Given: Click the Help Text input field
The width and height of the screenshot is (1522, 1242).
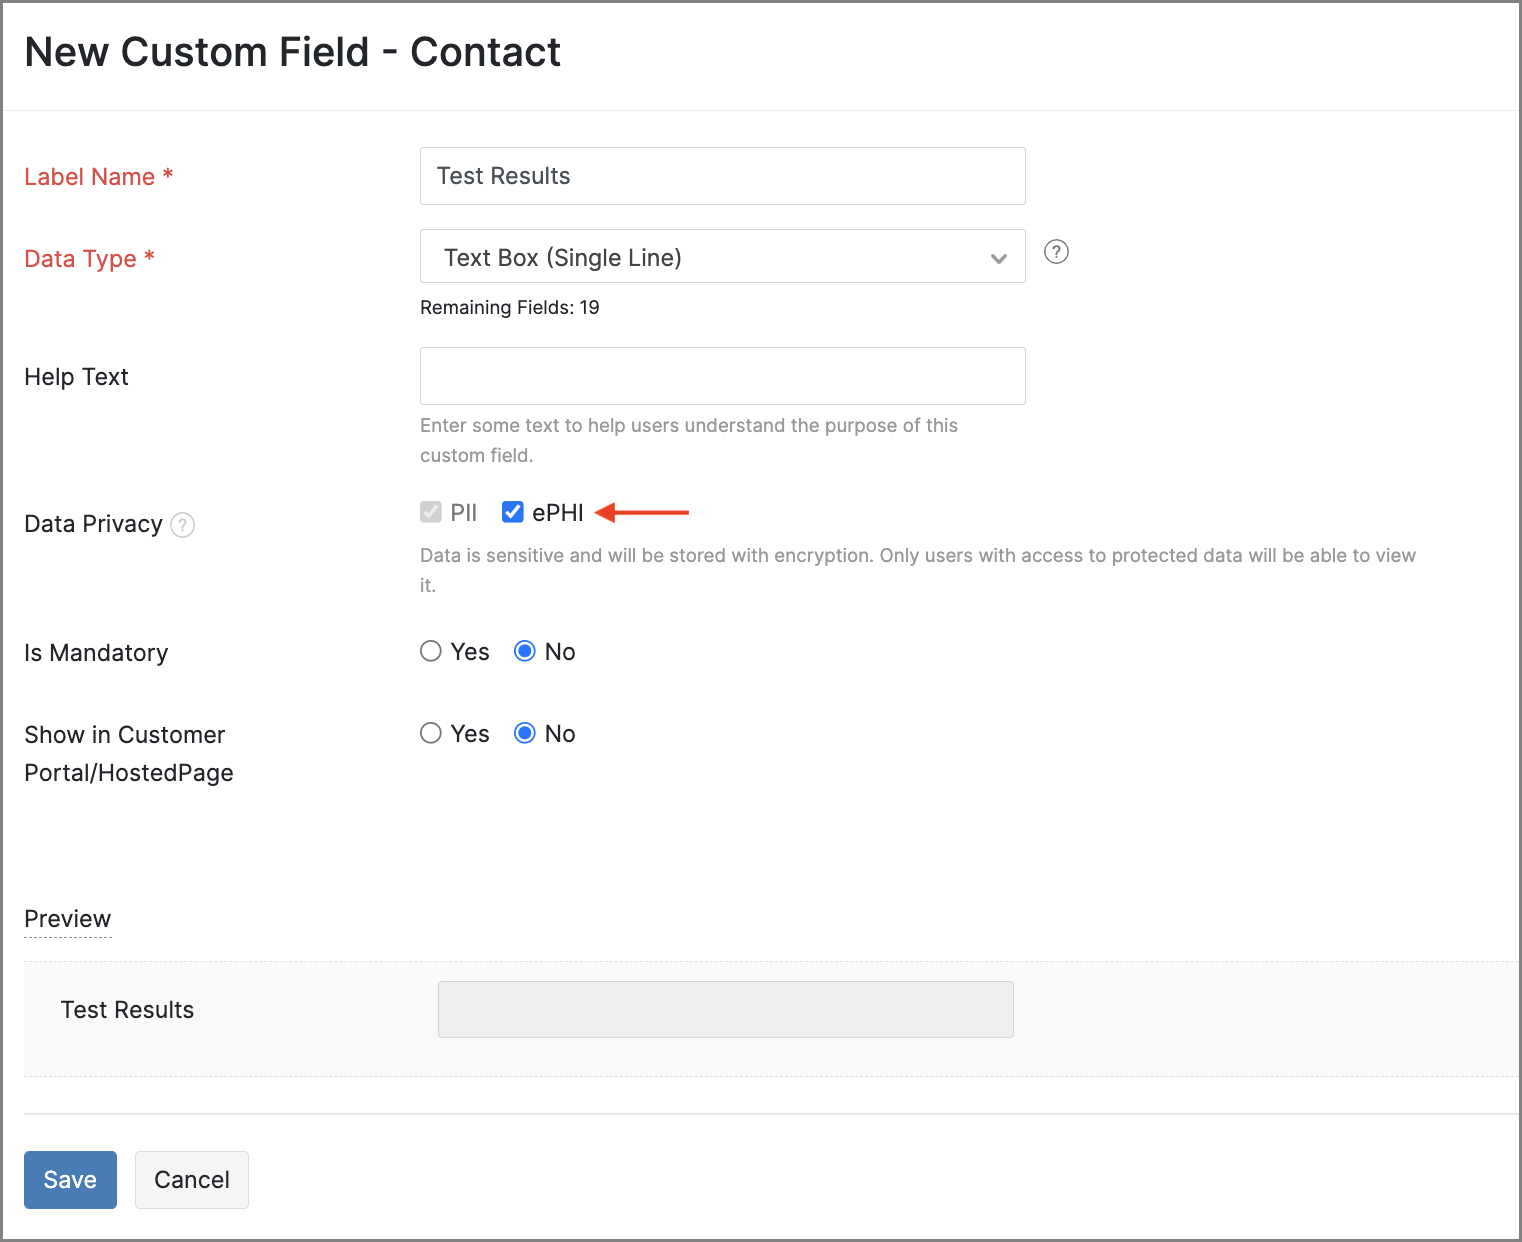Looking at the screenshot, I should [x=722, y=376].
